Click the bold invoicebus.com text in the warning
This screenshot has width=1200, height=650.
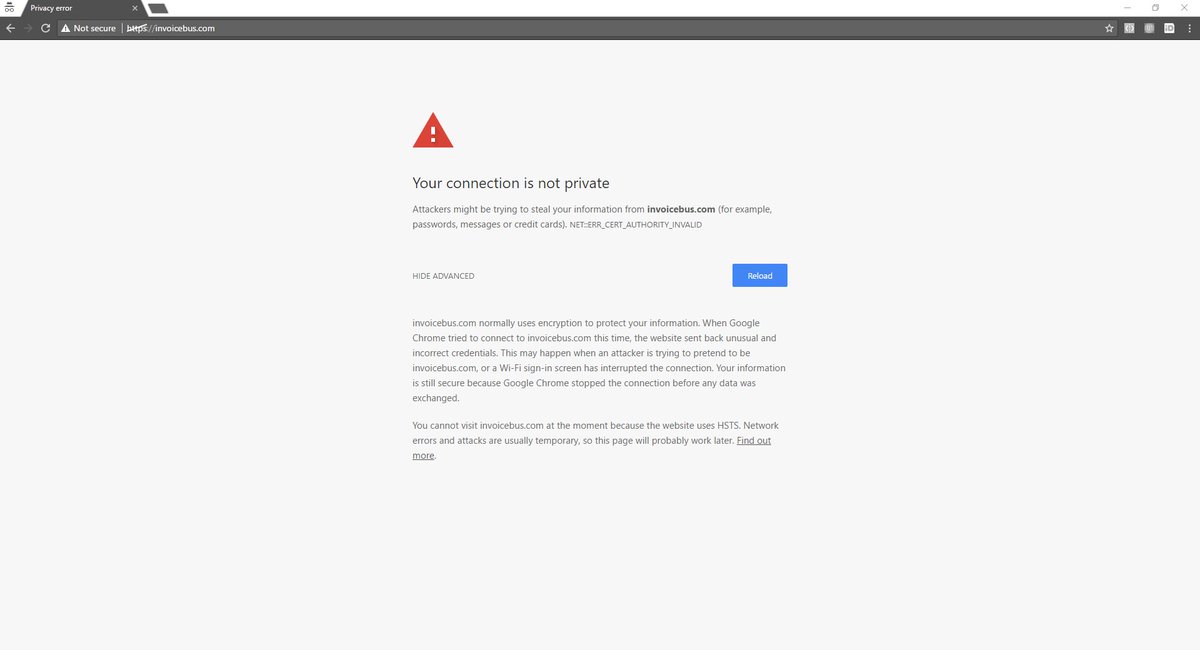681,209
